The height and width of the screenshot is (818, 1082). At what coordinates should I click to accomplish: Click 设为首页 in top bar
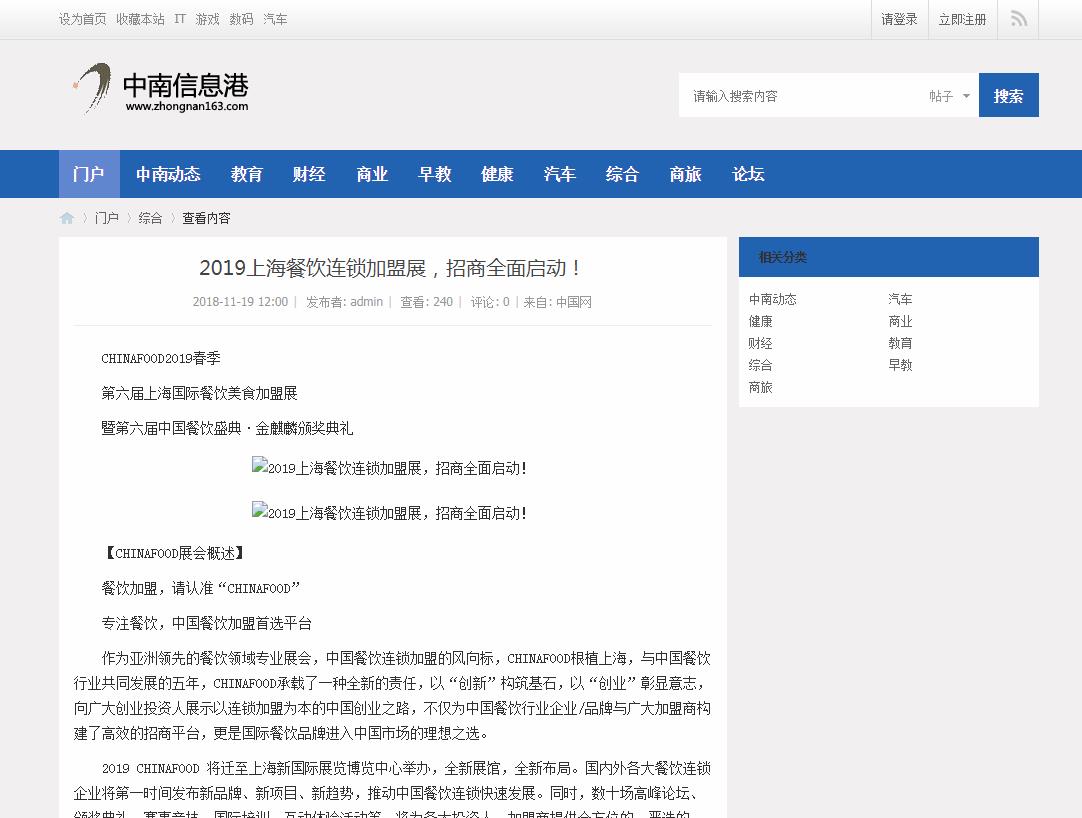point(83,19)
